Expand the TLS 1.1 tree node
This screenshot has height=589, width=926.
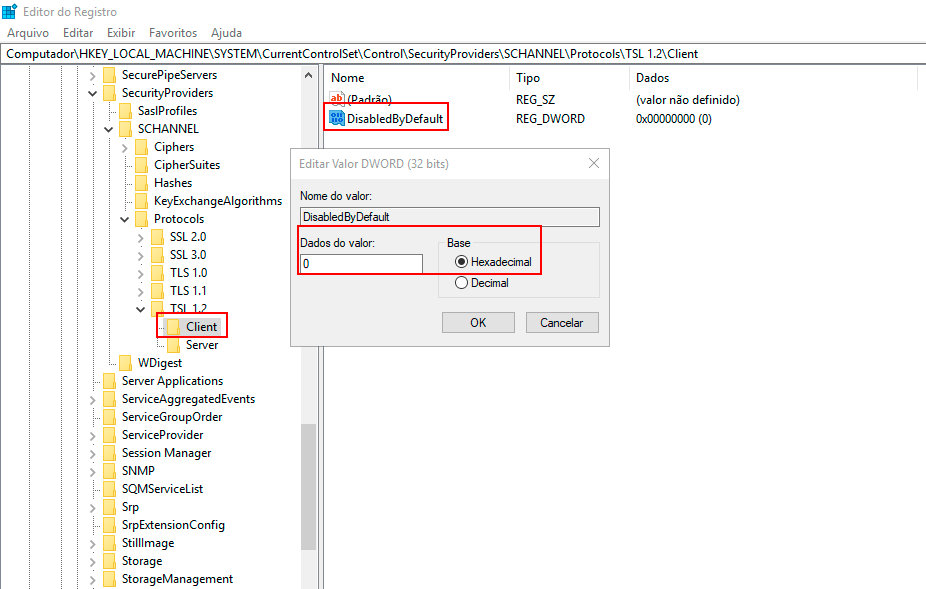tap(141, 292)
